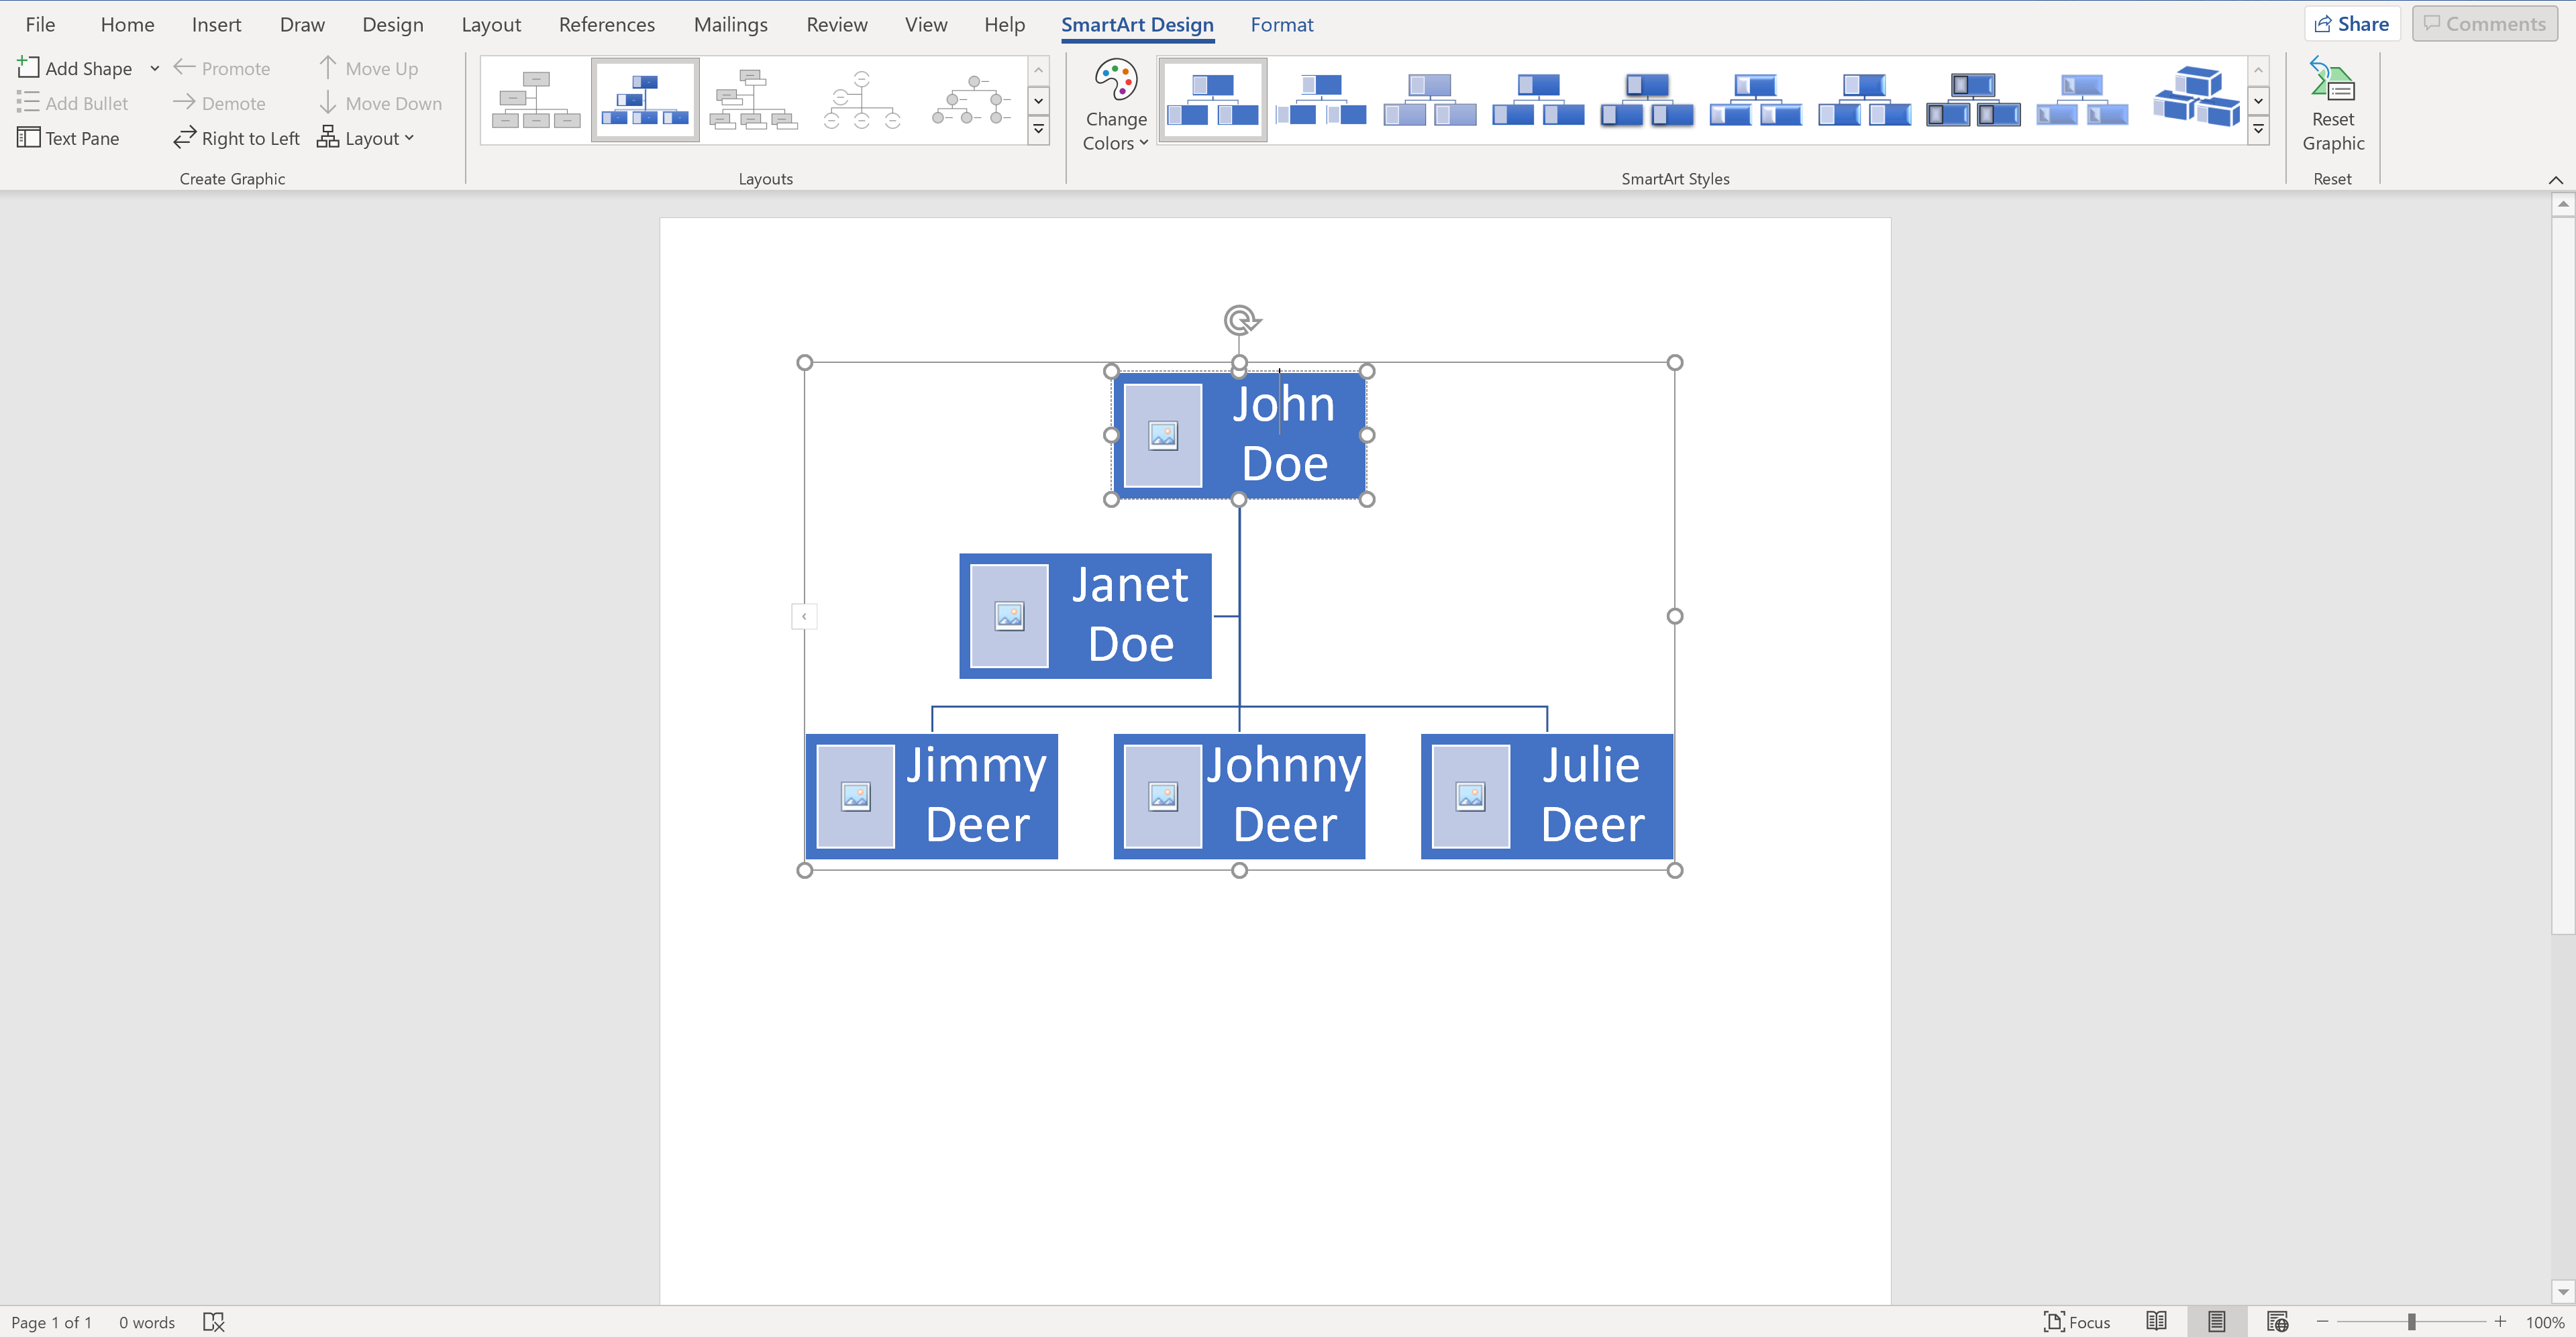Click the zoom slider handle
This screenshot has height=1337, width=2576.
[2411, 1321]
